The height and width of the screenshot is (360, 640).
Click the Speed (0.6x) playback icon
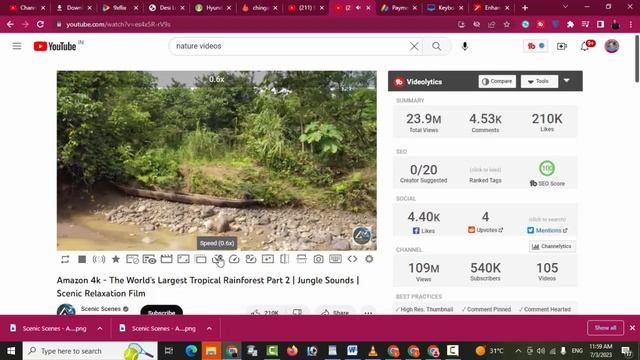218,259
